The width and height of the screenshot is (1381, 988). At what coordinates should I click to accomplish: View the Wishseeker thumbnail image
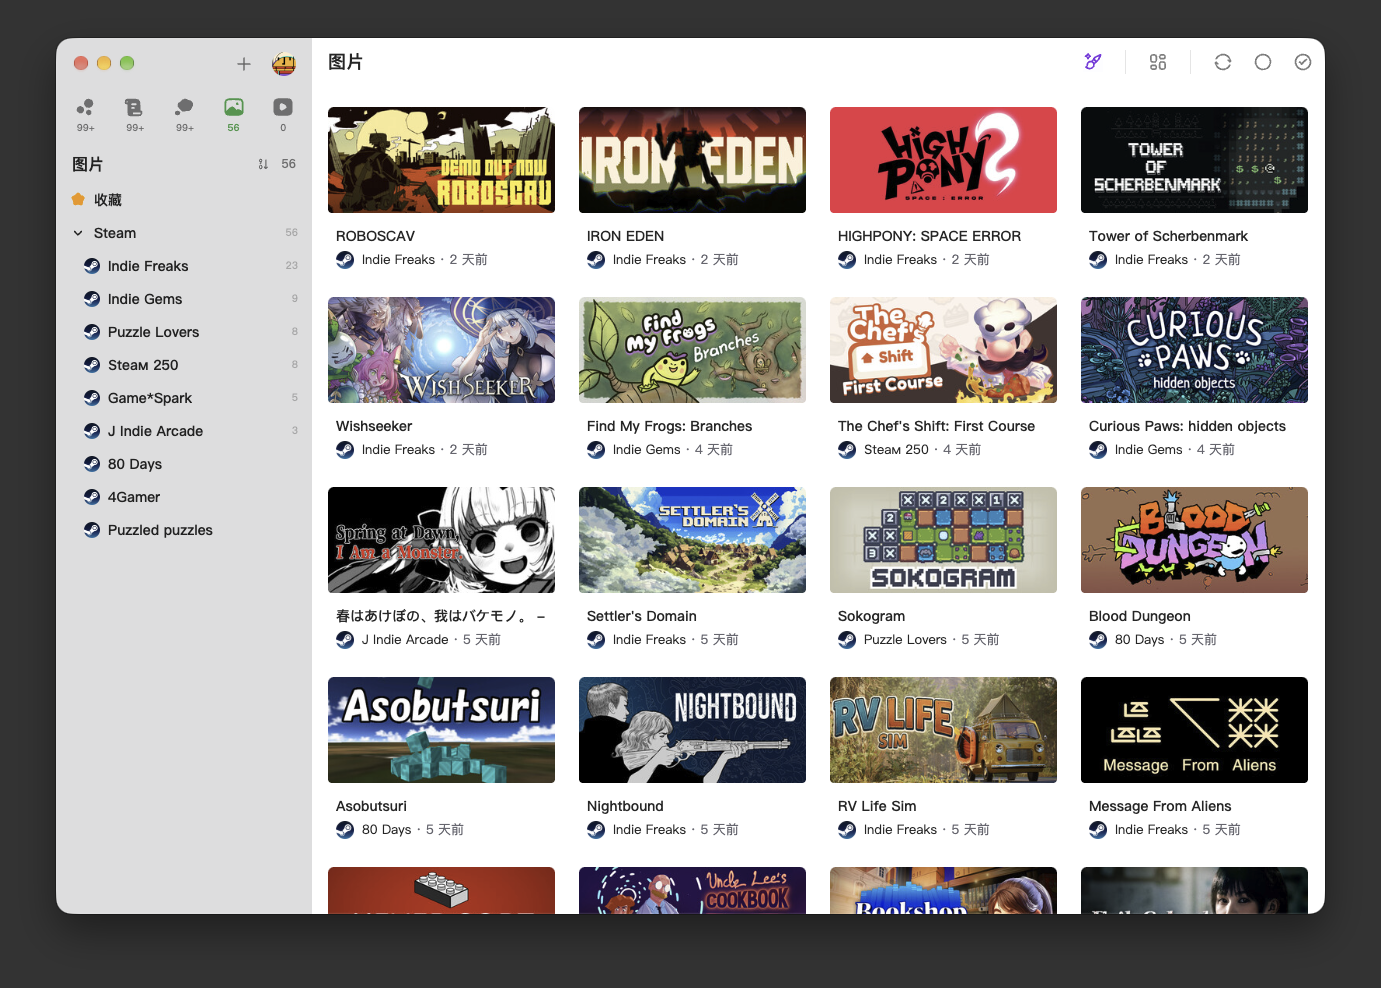[x=441, y=350]
